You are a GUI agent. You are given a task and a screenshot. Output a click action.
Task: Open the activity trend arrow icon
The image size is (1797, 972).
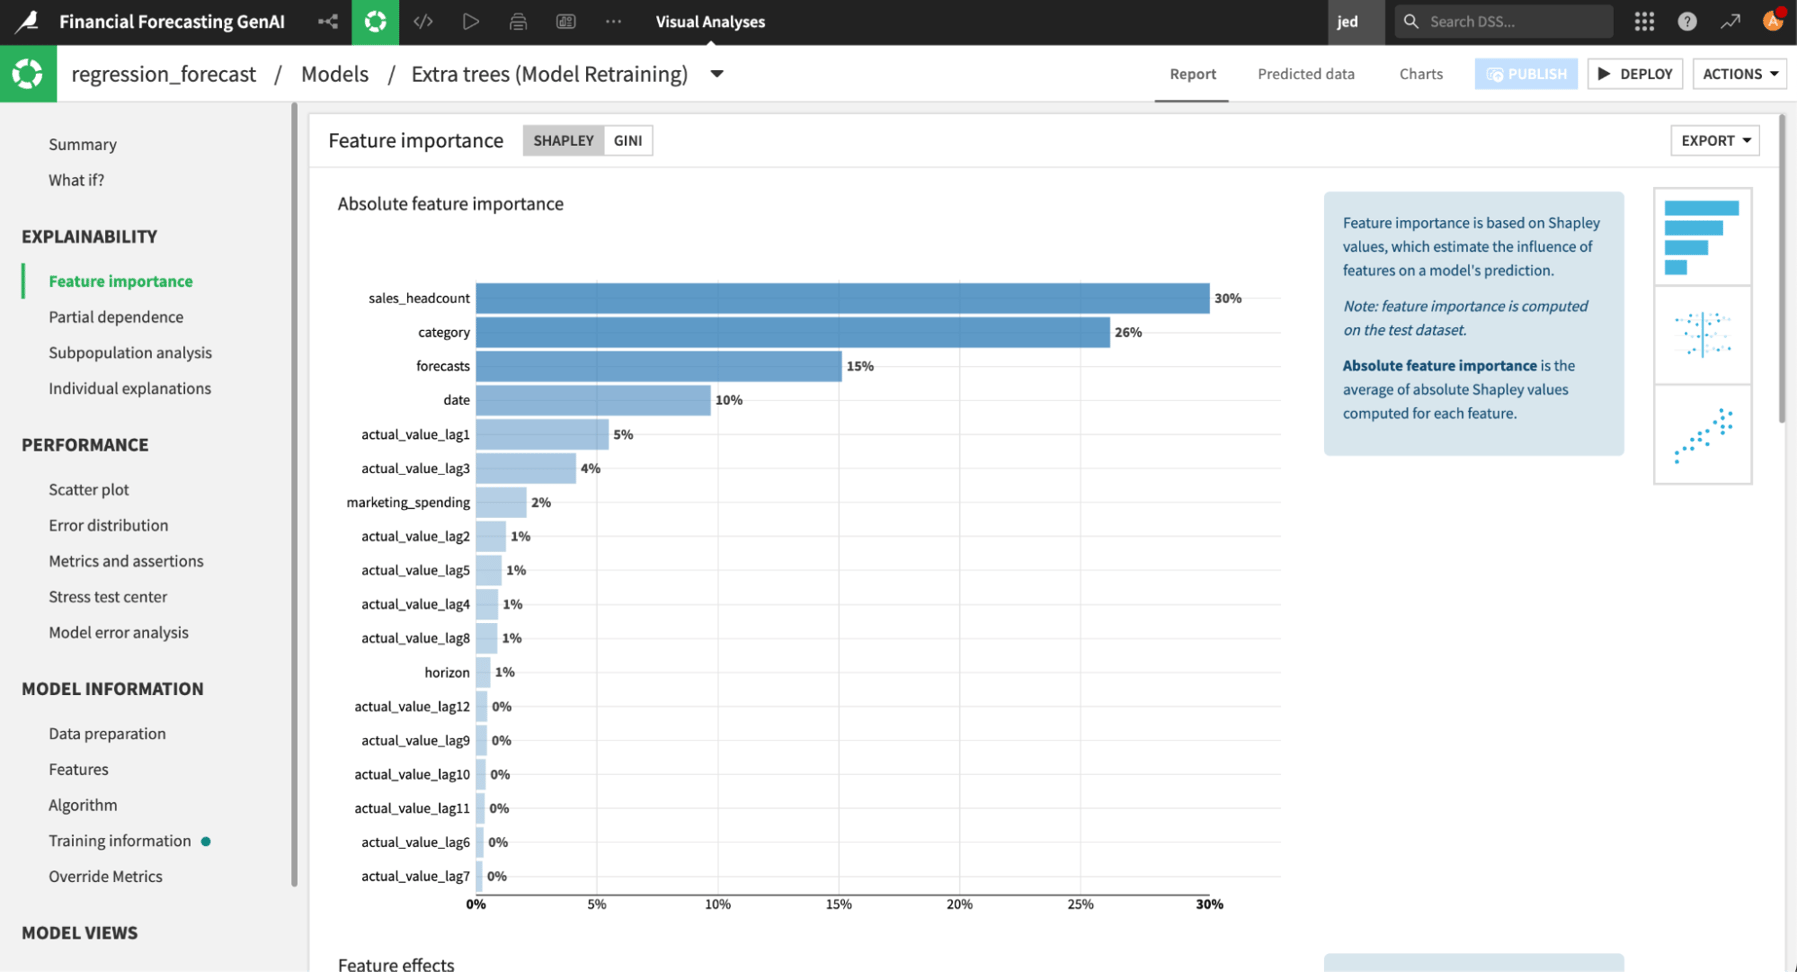(x=1730, y=21)
